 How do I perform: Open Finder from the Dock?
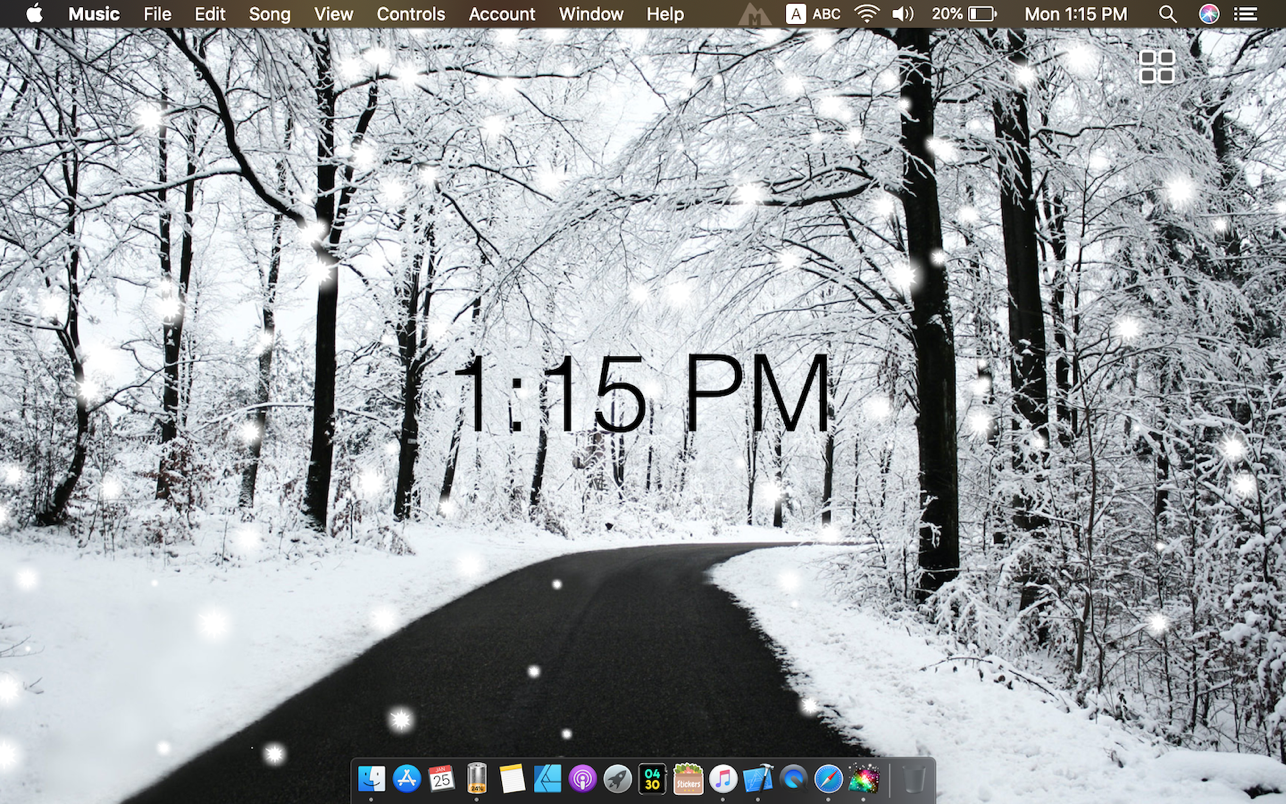(x=372, y=781)
